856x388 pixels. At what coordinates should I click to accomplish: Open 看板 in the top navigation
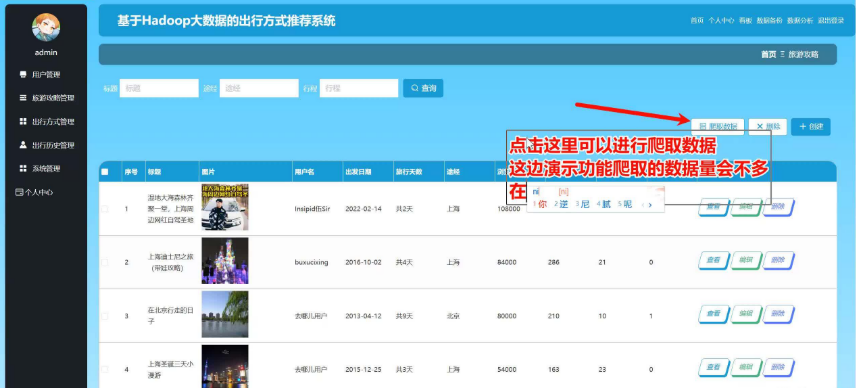pos(745,21)
